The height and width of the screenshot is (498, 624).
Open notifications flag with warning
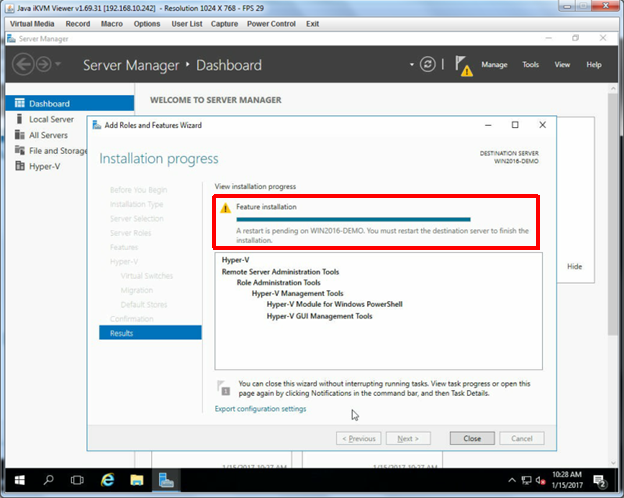tap(464, 66)
